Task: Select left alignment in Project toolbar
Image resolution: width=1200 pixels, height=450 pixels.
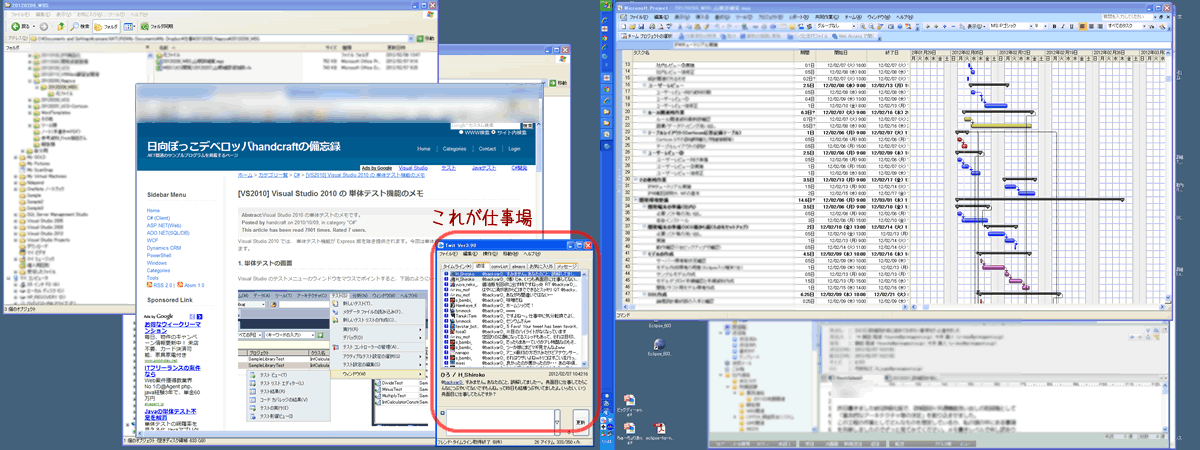Action: click(x=1083, y=26)
